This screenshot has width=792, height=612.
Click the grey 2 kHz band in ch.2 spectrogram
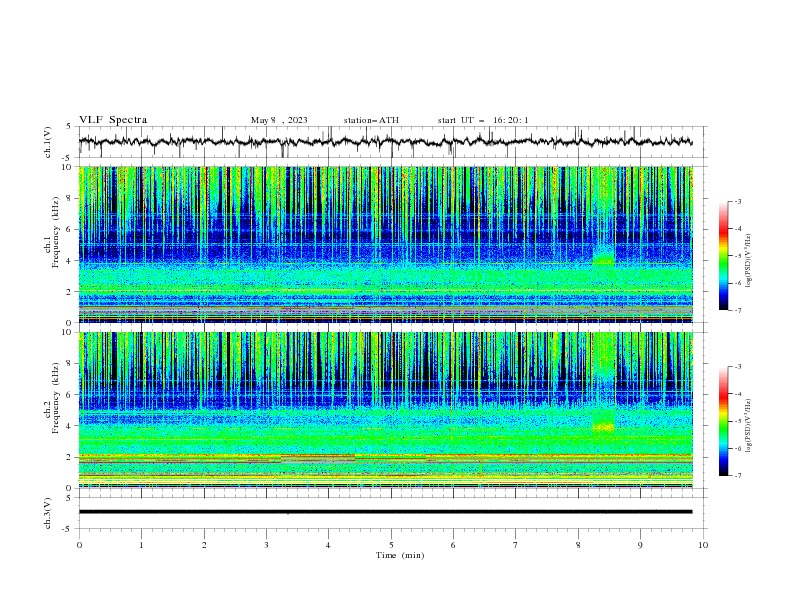pyautogui.click(x=318, y=459)
